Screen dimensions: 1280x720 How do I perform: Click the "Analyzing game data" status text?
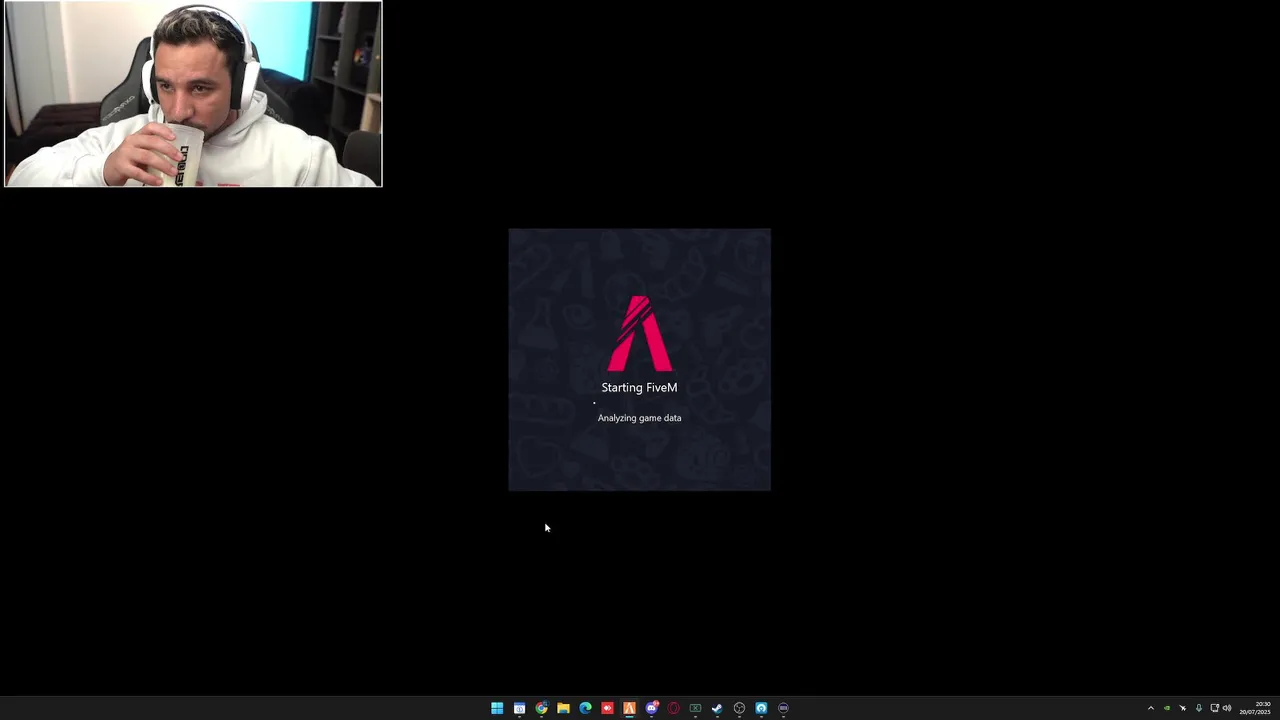point(639,418)
